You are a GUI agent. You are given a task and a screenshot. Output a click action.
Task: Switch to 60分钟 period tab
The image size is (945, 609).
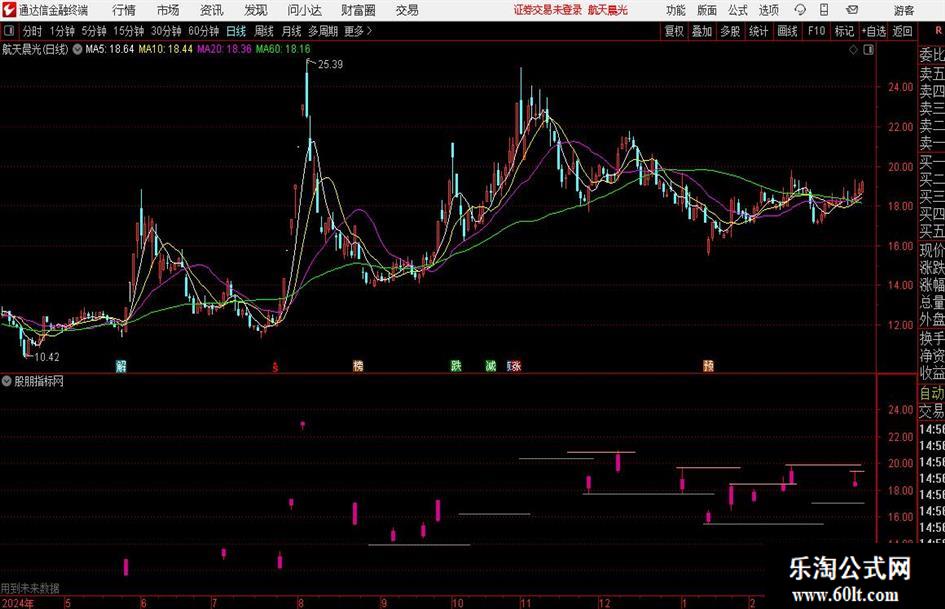204,31
